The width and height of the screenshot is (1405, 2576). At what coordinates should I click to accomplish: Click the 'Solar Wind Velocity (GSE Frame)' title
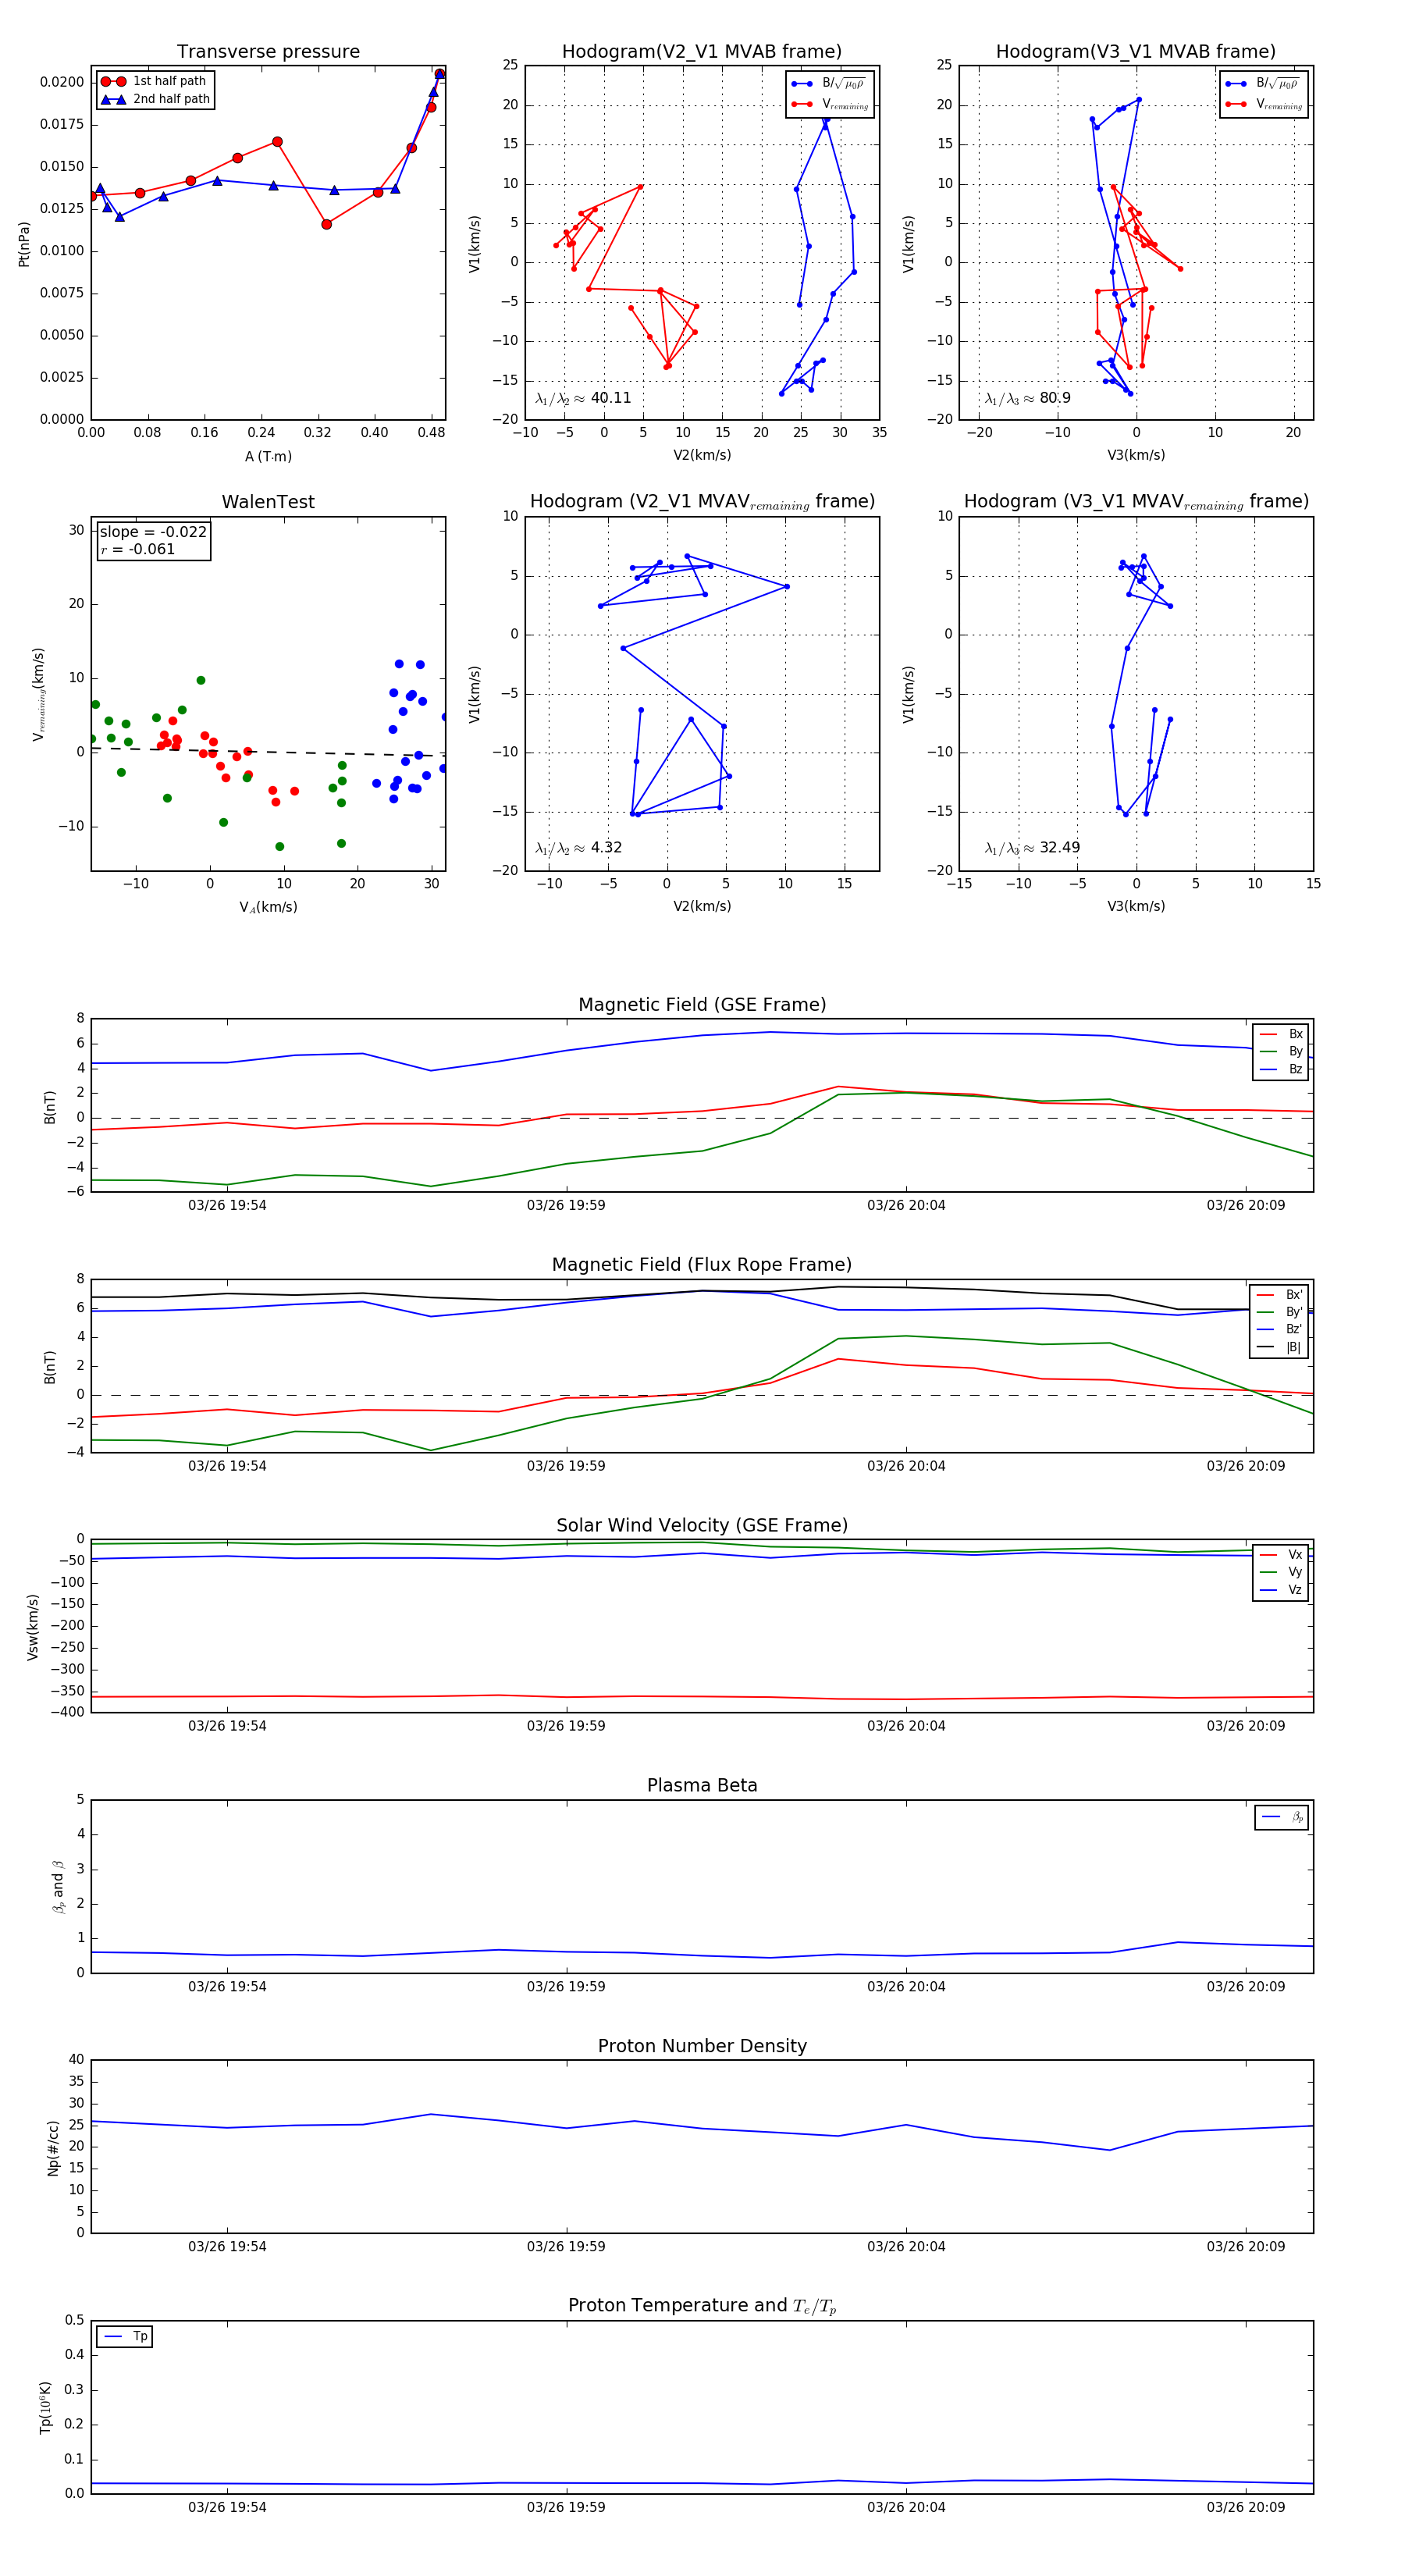(x=702, y=1525)
